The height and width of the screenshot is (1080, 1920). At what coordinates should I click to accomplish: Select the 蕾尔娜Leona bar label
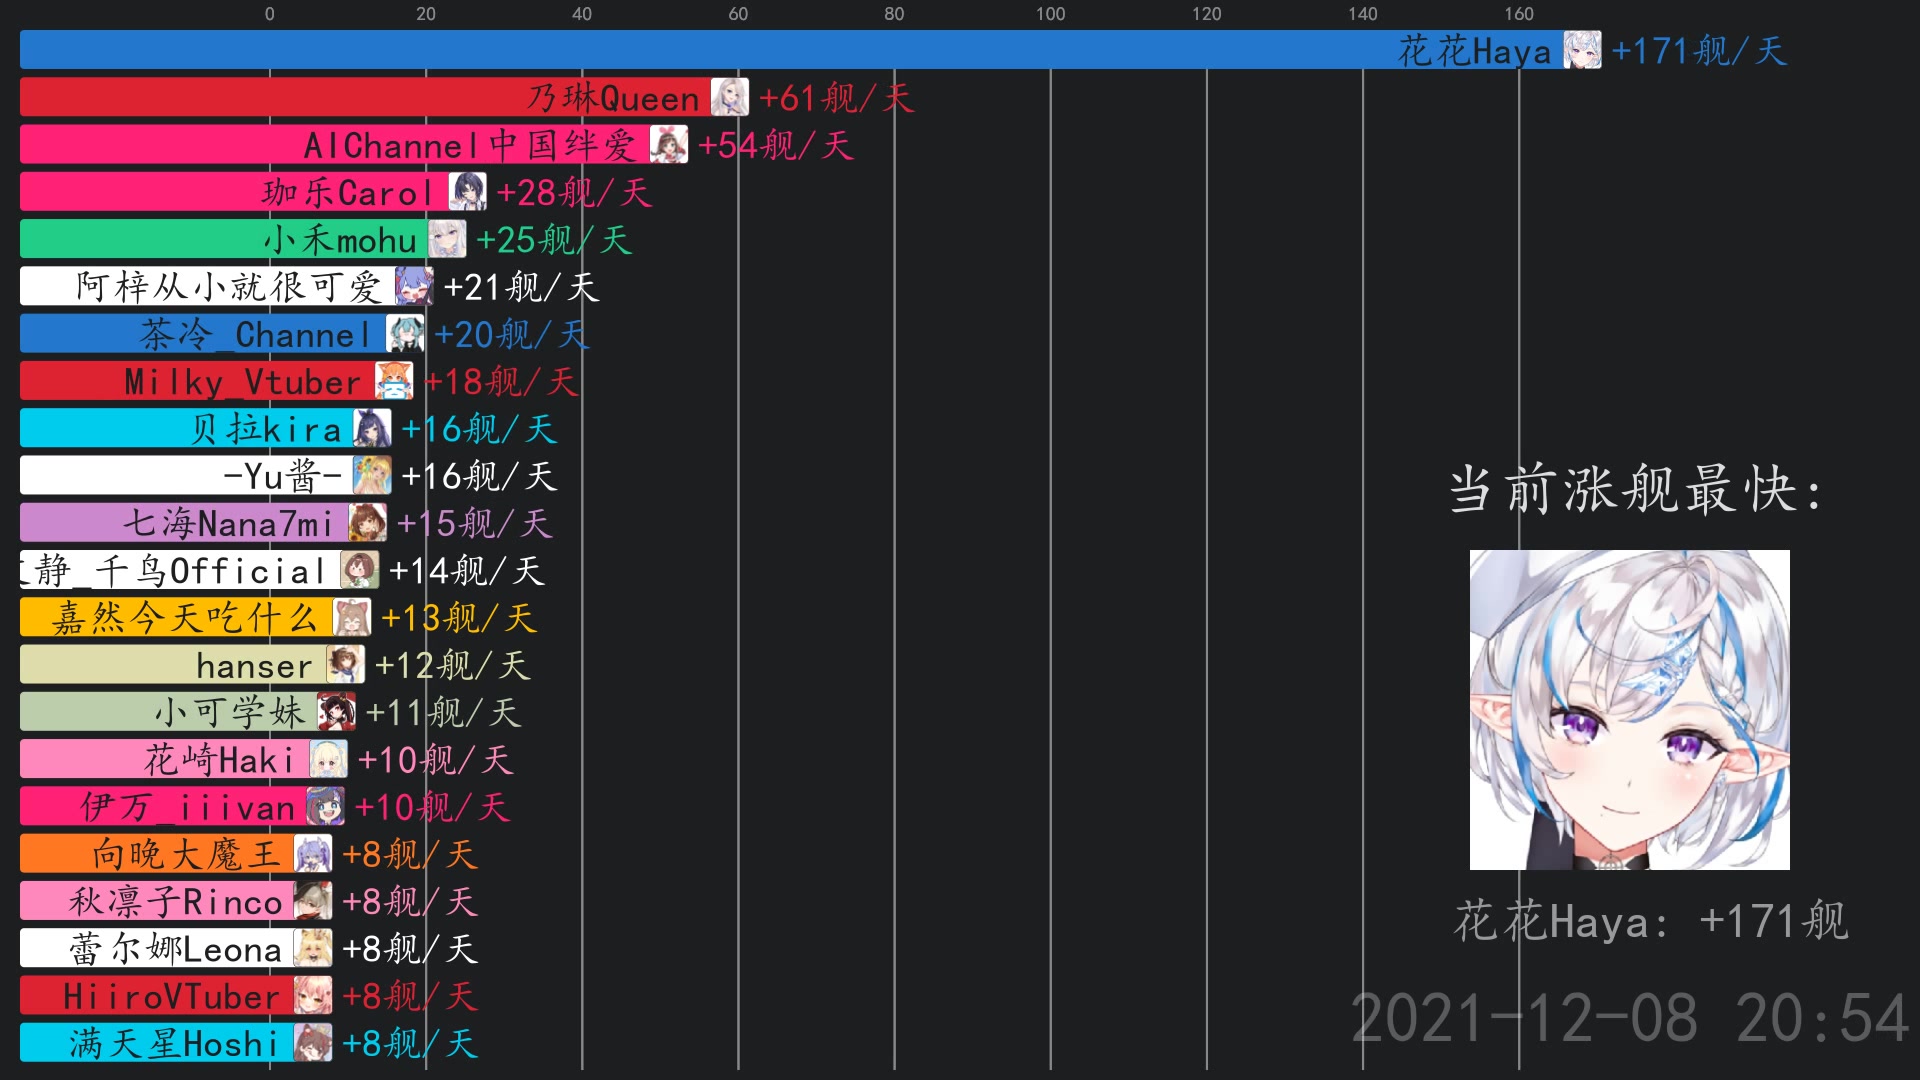(x=176, y=950)
